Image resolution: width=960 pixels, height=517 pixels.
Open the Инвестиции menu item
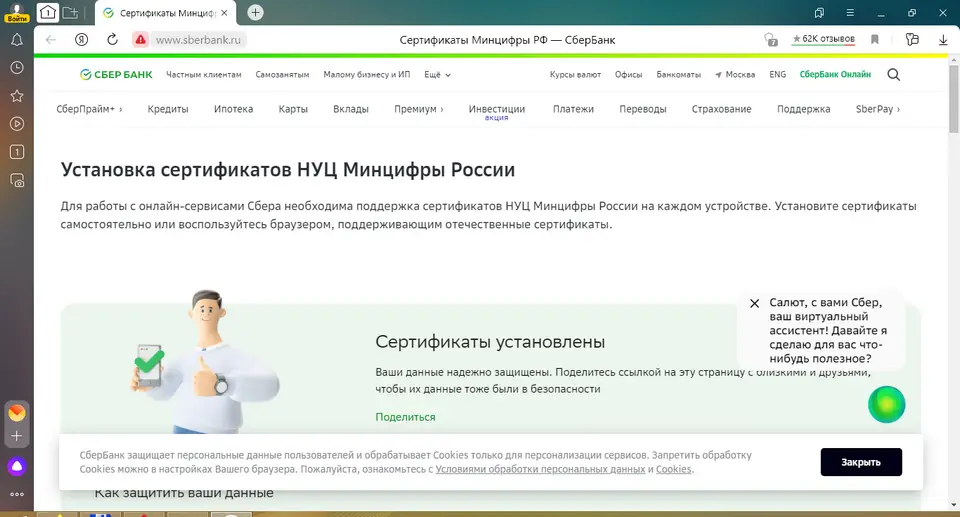497,109
